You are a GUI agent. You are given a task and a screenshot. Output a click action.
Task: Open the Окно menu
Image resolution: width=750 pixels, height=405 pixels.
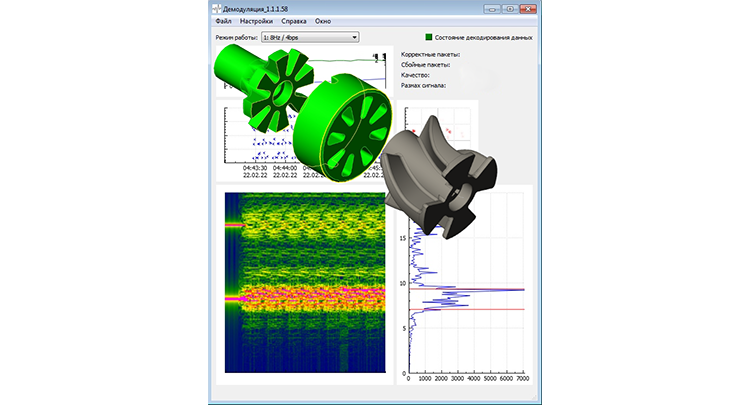pyautogui.click(x=323, y=21)
